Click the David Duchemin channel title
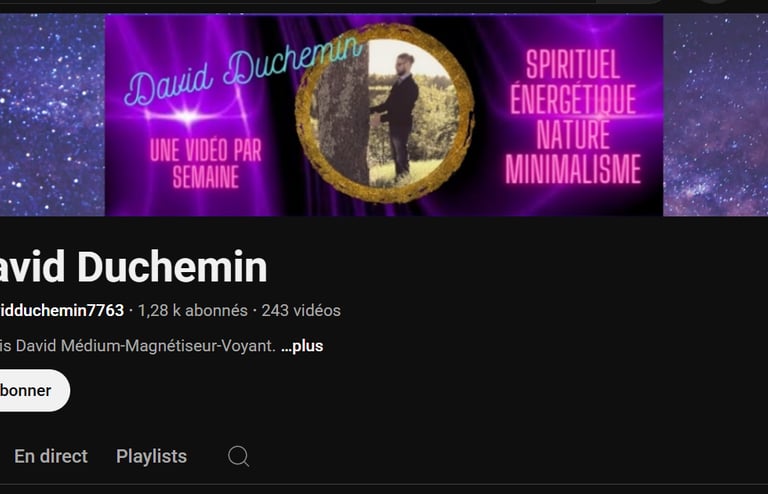 click(x=133, y=267)
